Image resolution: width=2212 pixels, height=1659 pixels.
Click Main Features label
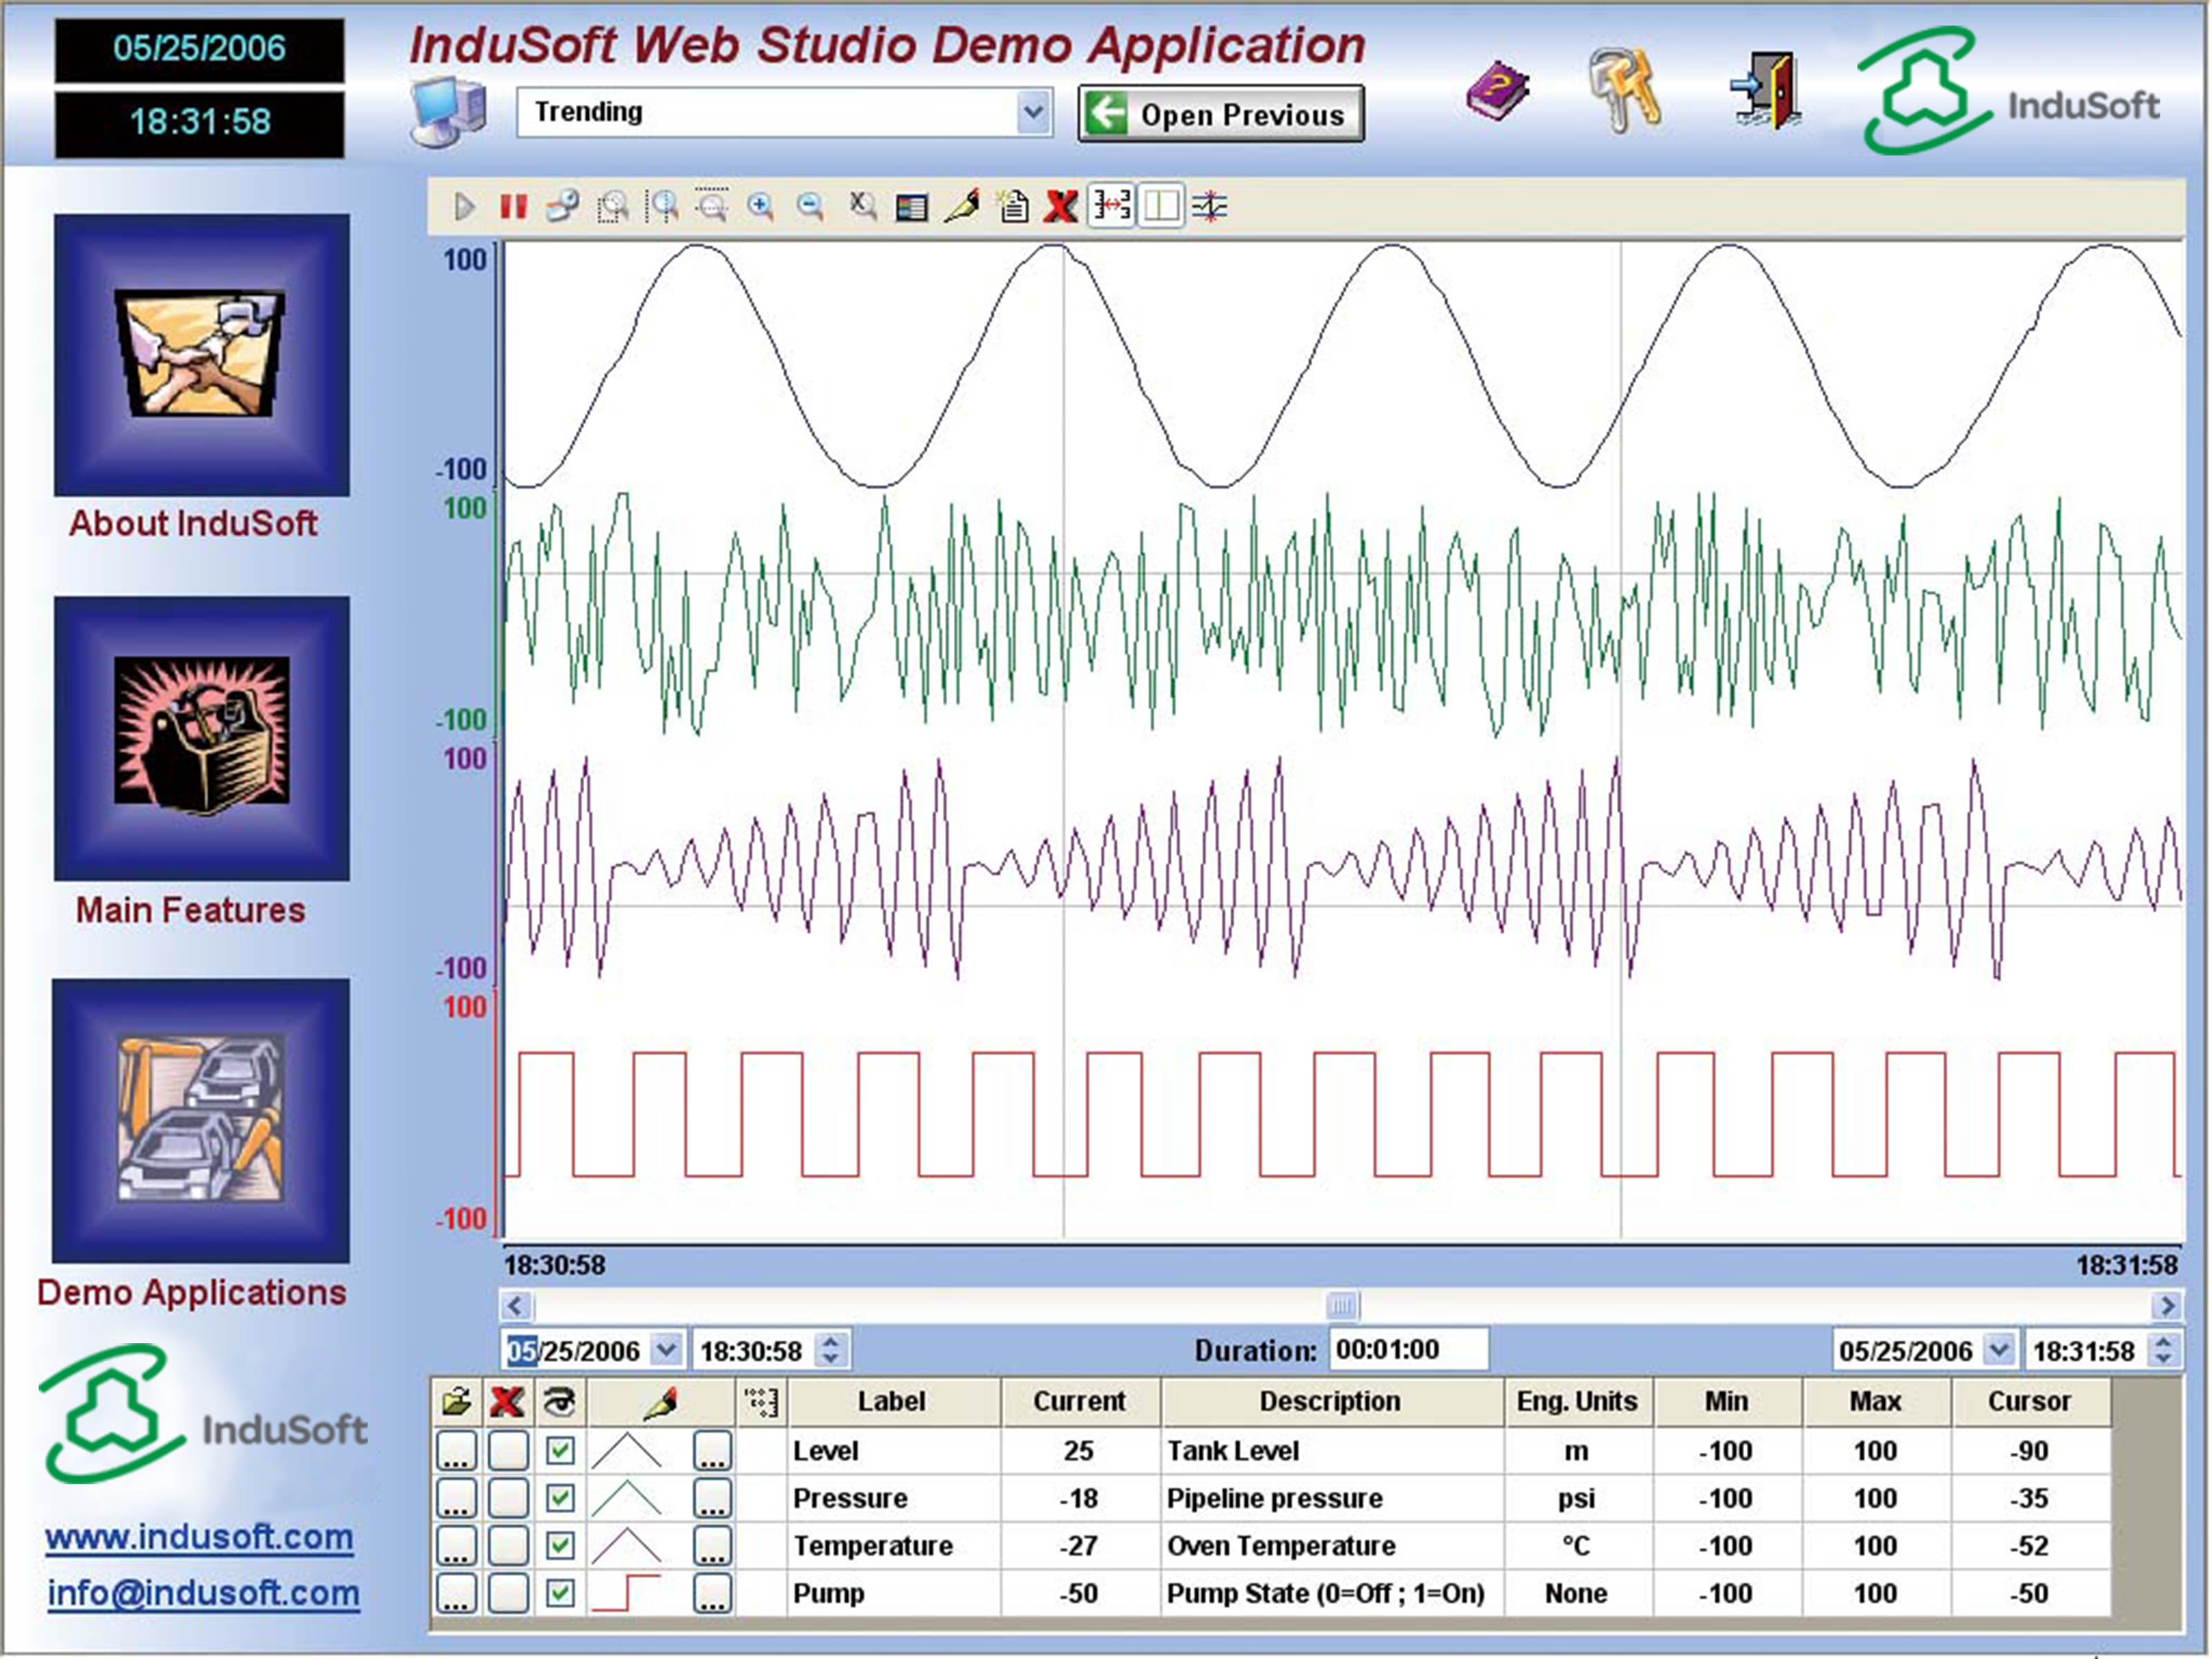(191, 910)
